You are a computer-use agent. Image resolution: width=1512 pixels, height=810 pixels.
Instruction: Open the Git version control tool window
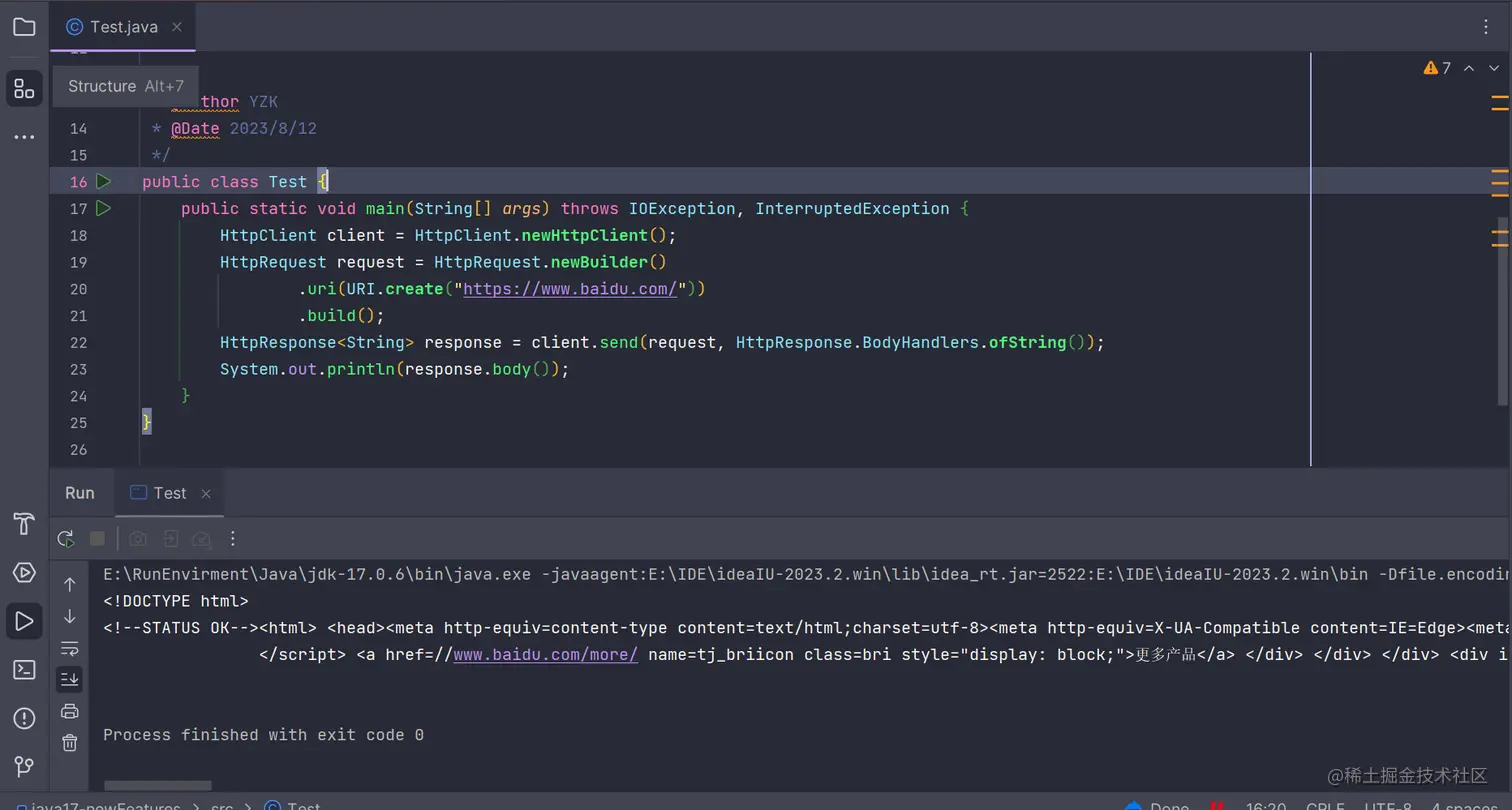24,767
